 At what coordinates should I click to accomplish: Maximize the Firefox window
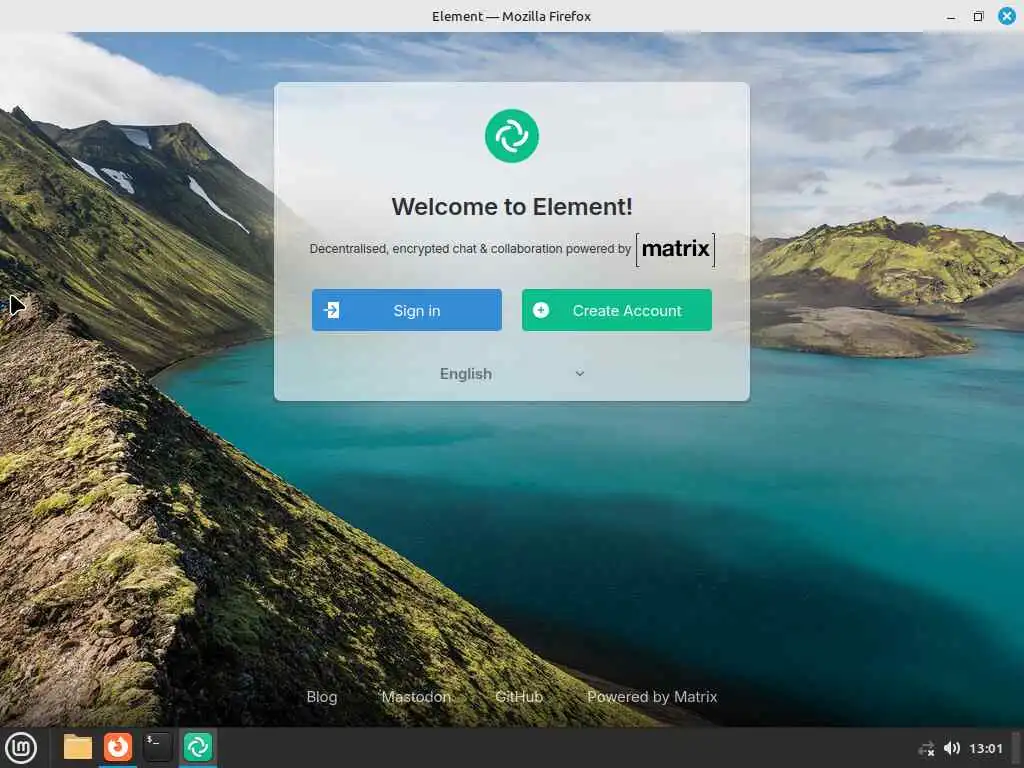pyautogui.click(x=978, y=16)
